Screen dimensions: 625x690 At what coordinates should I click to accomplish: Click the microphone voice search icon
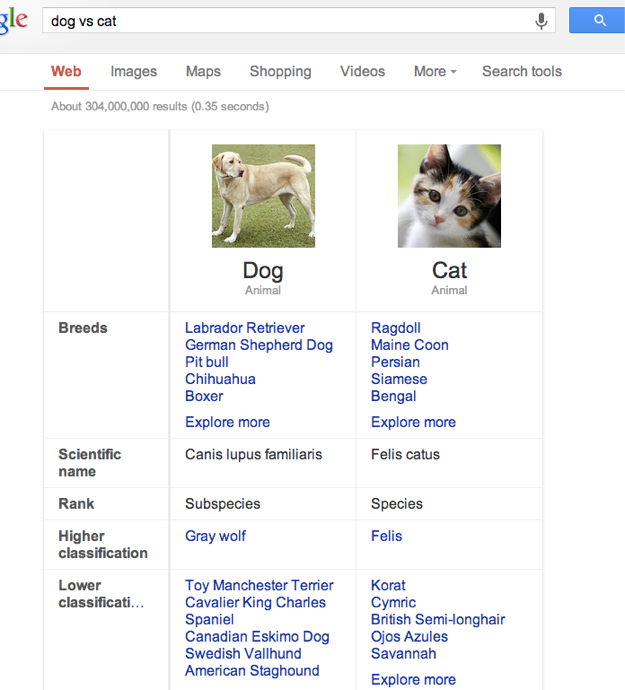pos(541,21)
